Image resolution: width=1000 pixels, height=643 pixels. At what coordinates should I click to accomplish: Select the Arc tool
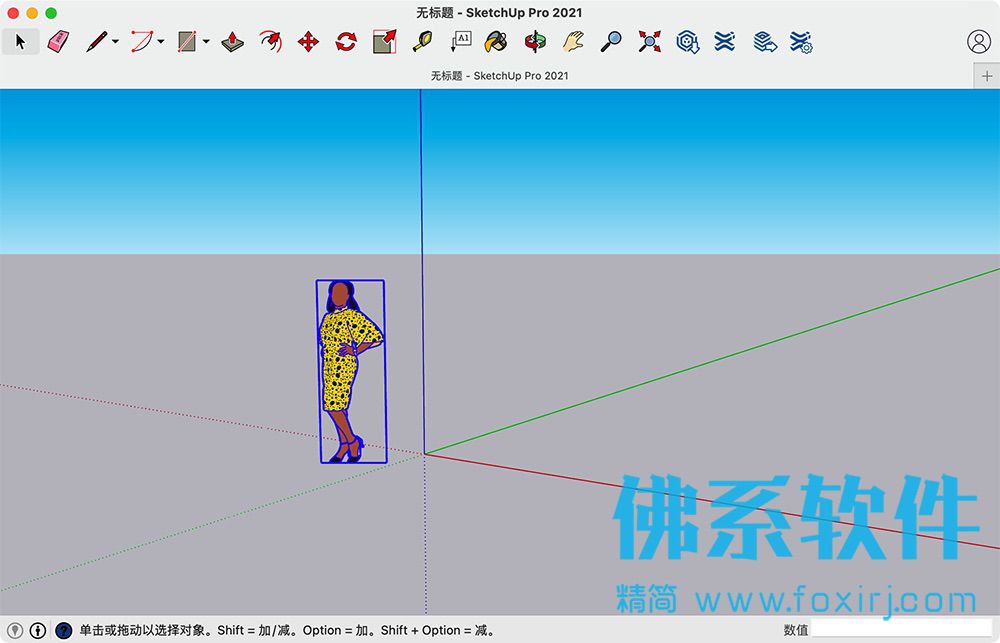point(142,42)
